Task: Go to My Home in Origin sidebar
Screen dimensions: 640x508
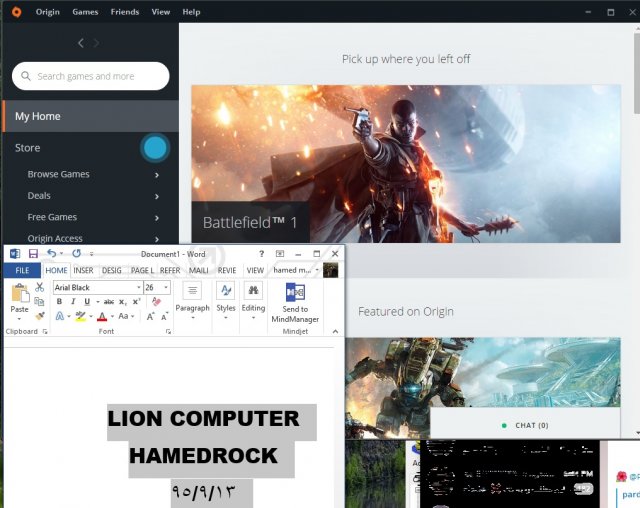Action: (x=91, y=116)
